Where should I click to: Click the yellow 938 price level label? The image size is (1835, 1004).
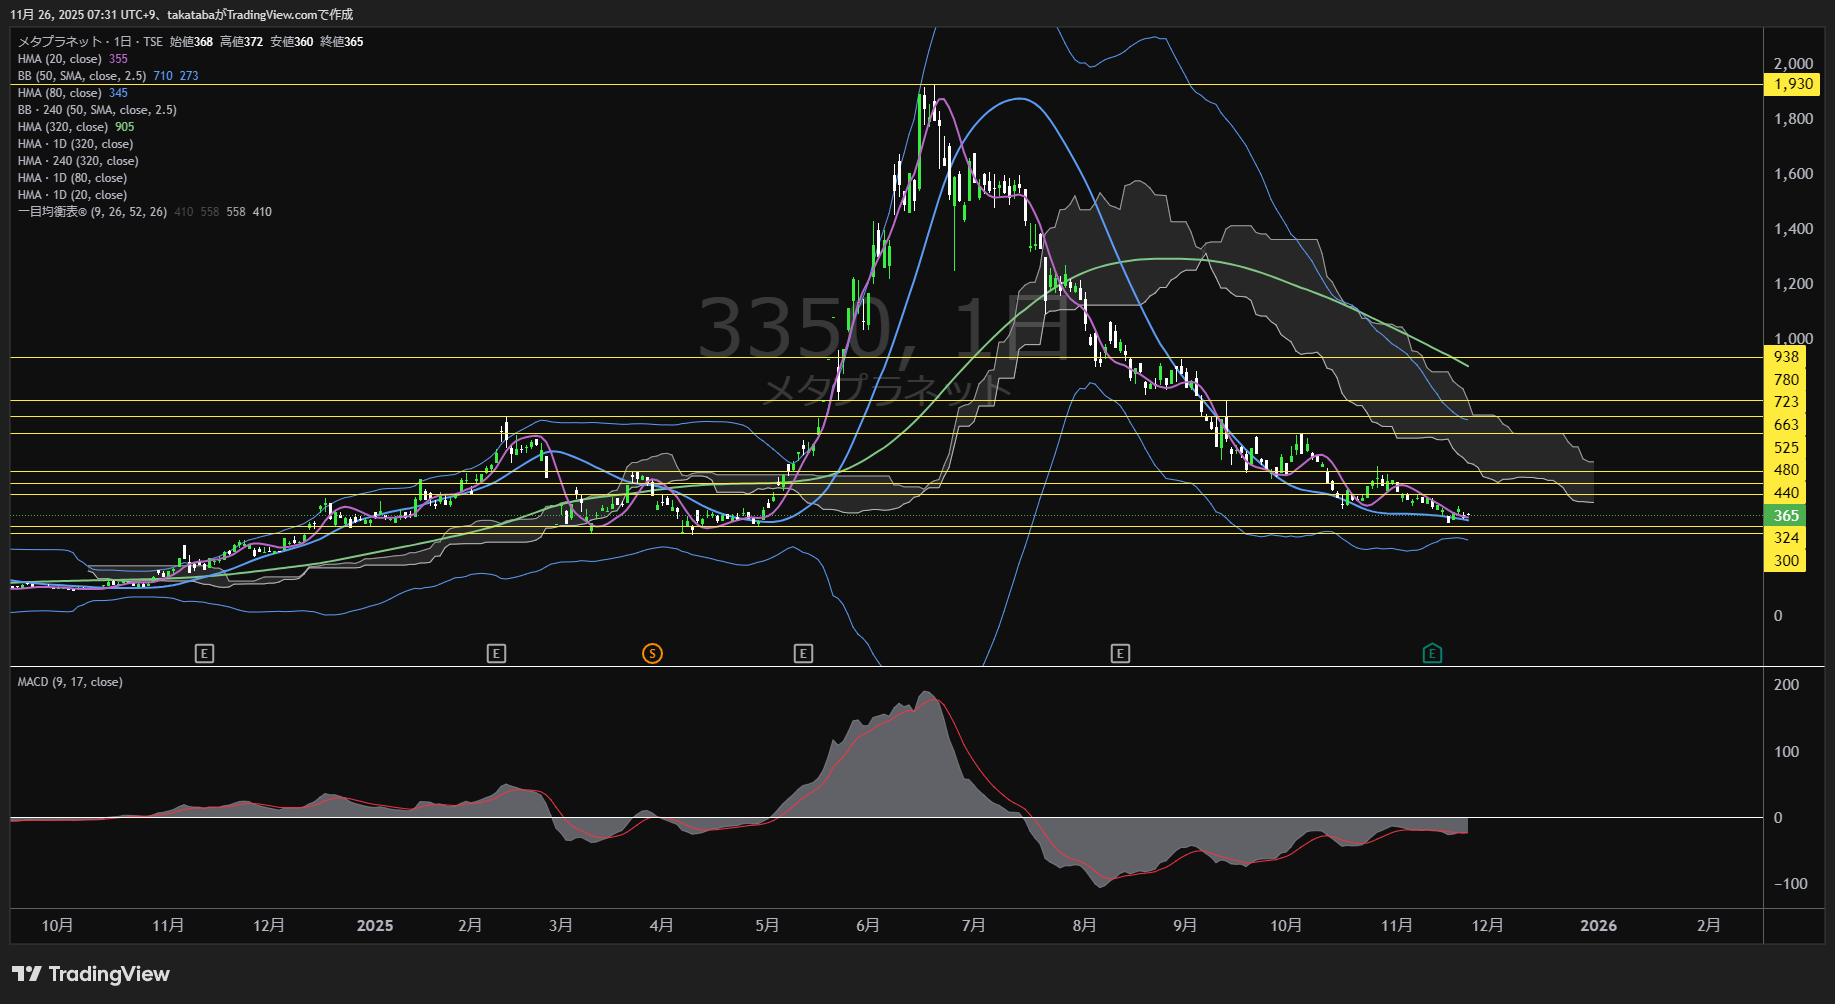point(1786,357)
